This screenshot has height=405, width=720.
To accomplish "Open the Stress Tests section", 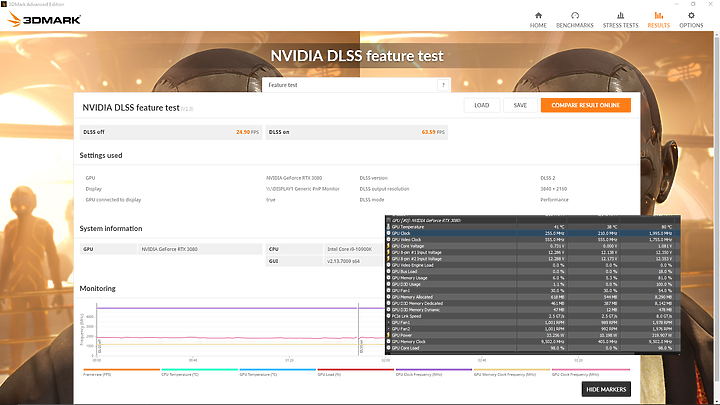I will click(x=620, y=20).
